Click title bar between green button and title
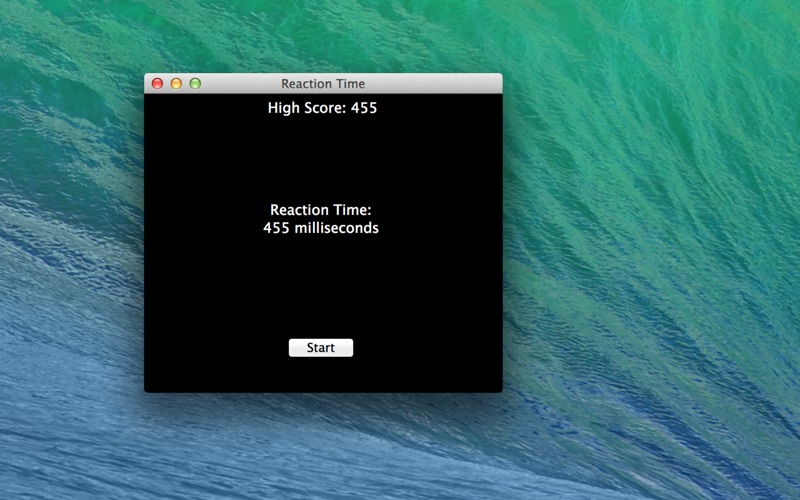800x500 pixels. tap(240, 84)
